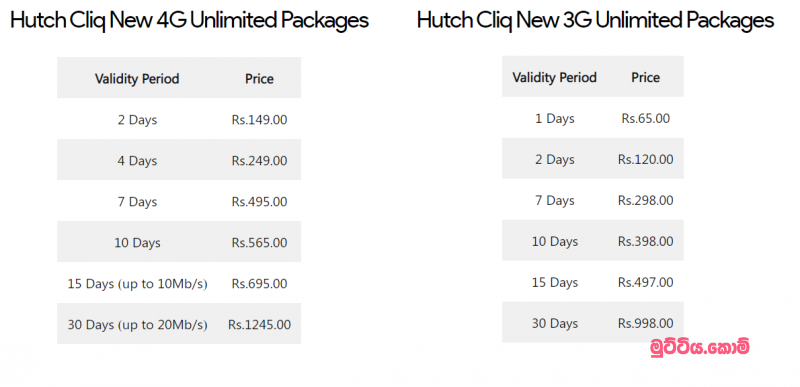
Task: Click the Rs.398.00 price cell
Action: [645, 241]
